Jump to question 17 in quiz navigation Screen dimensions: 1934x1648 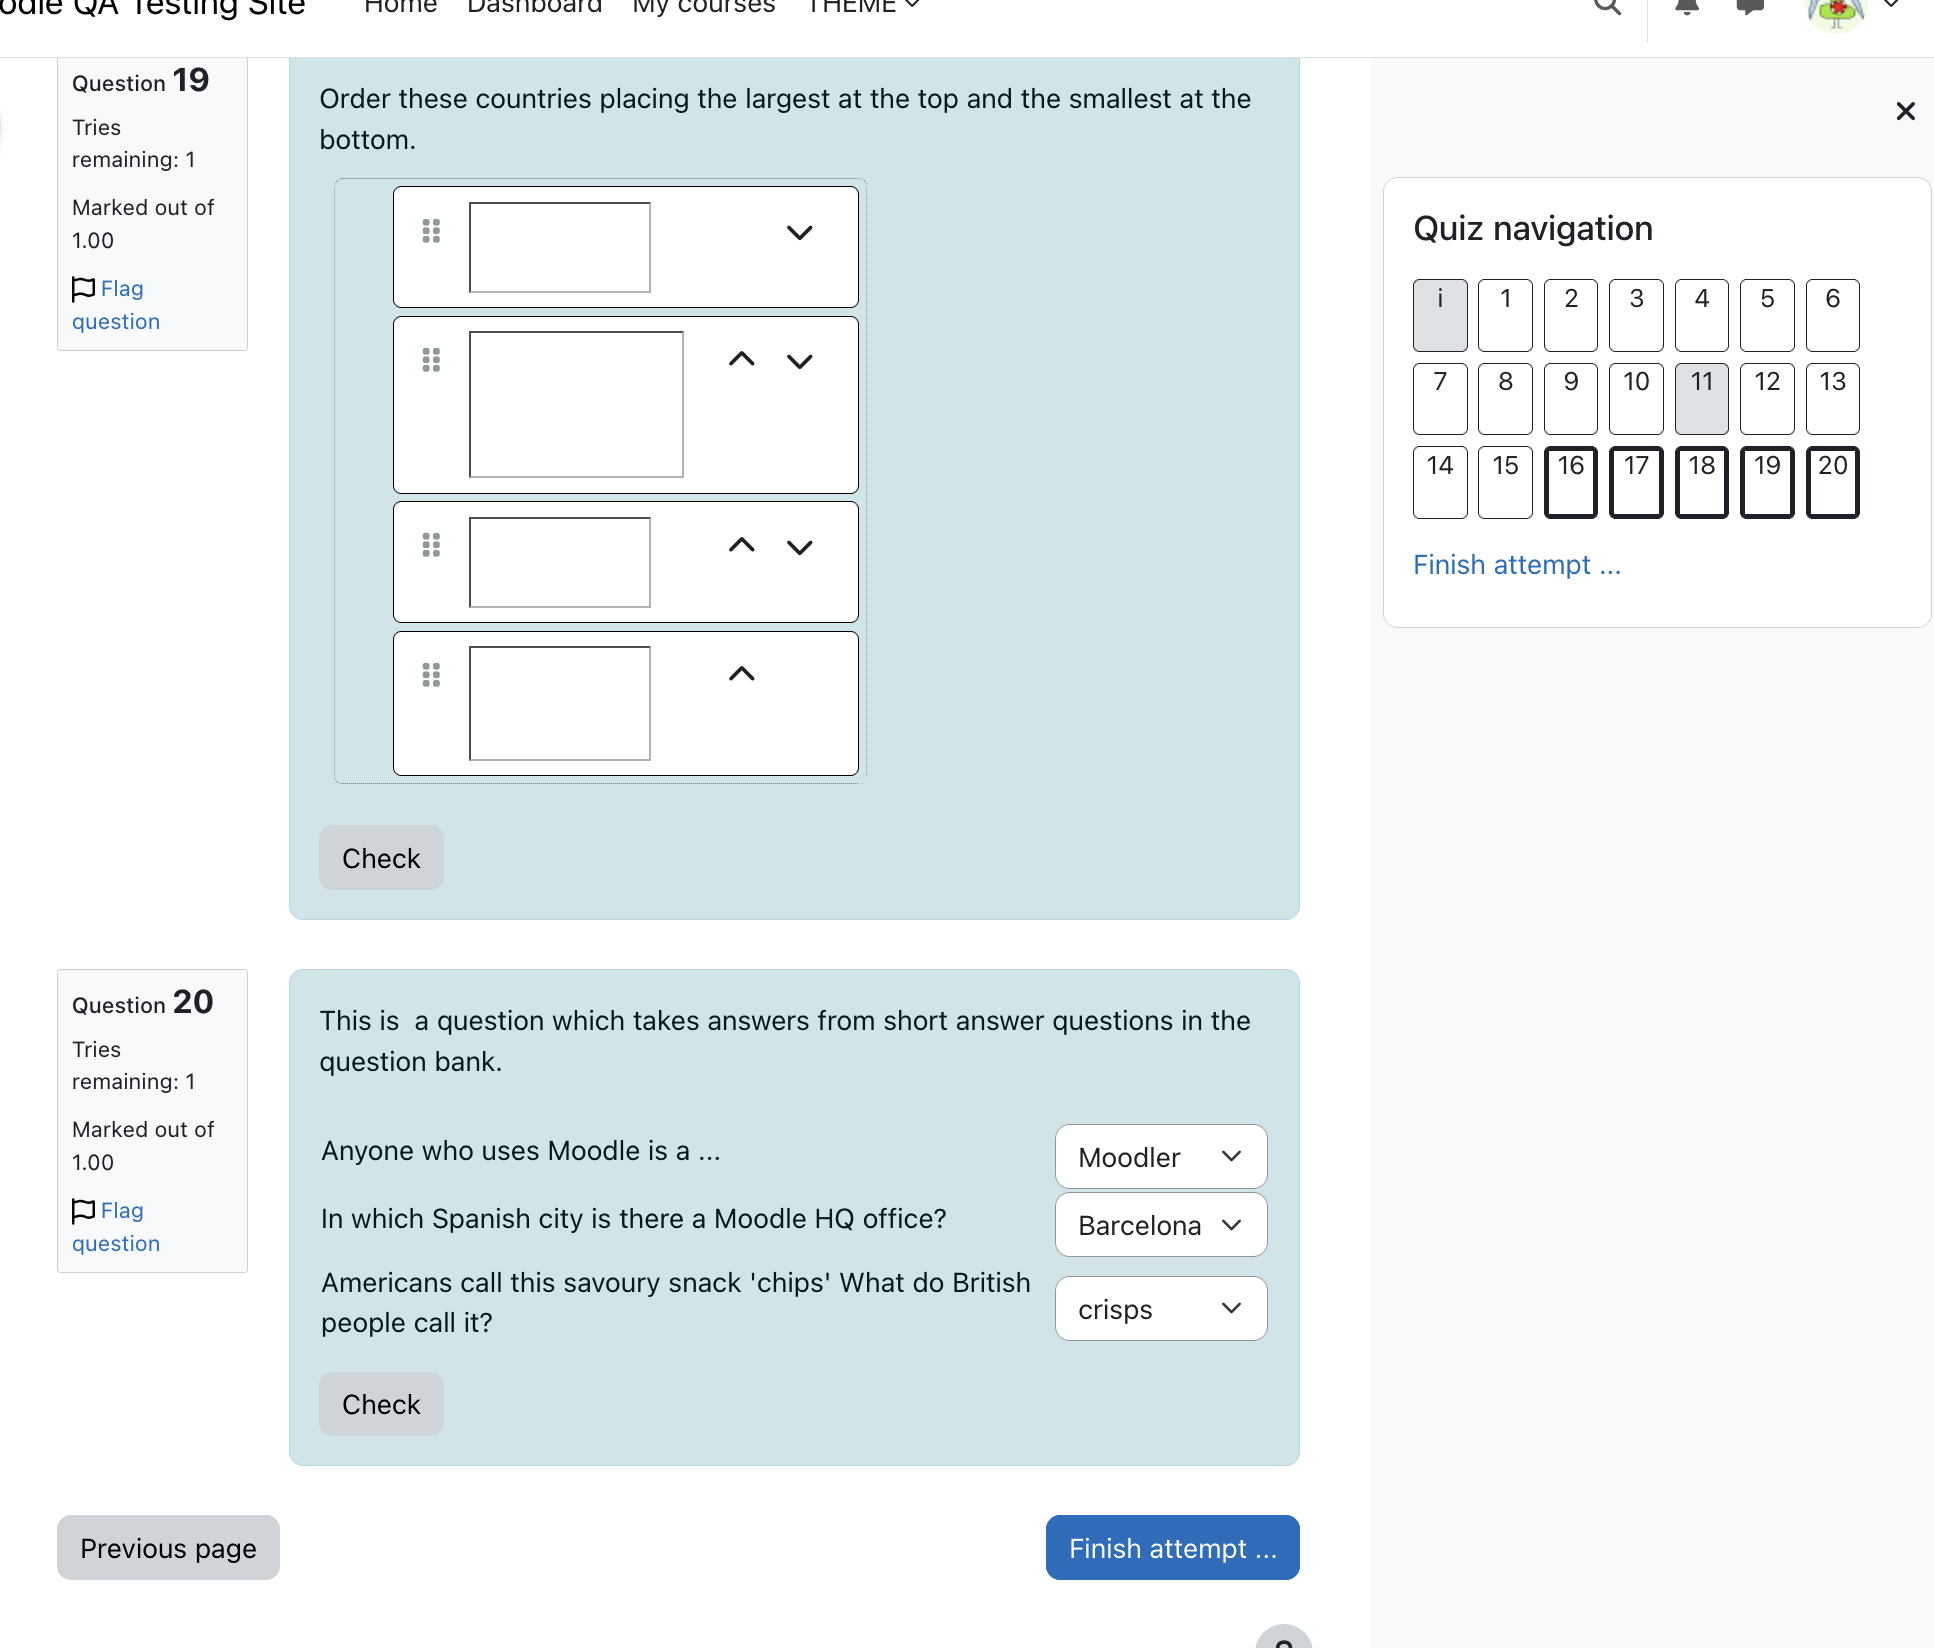coord(1636,482)
